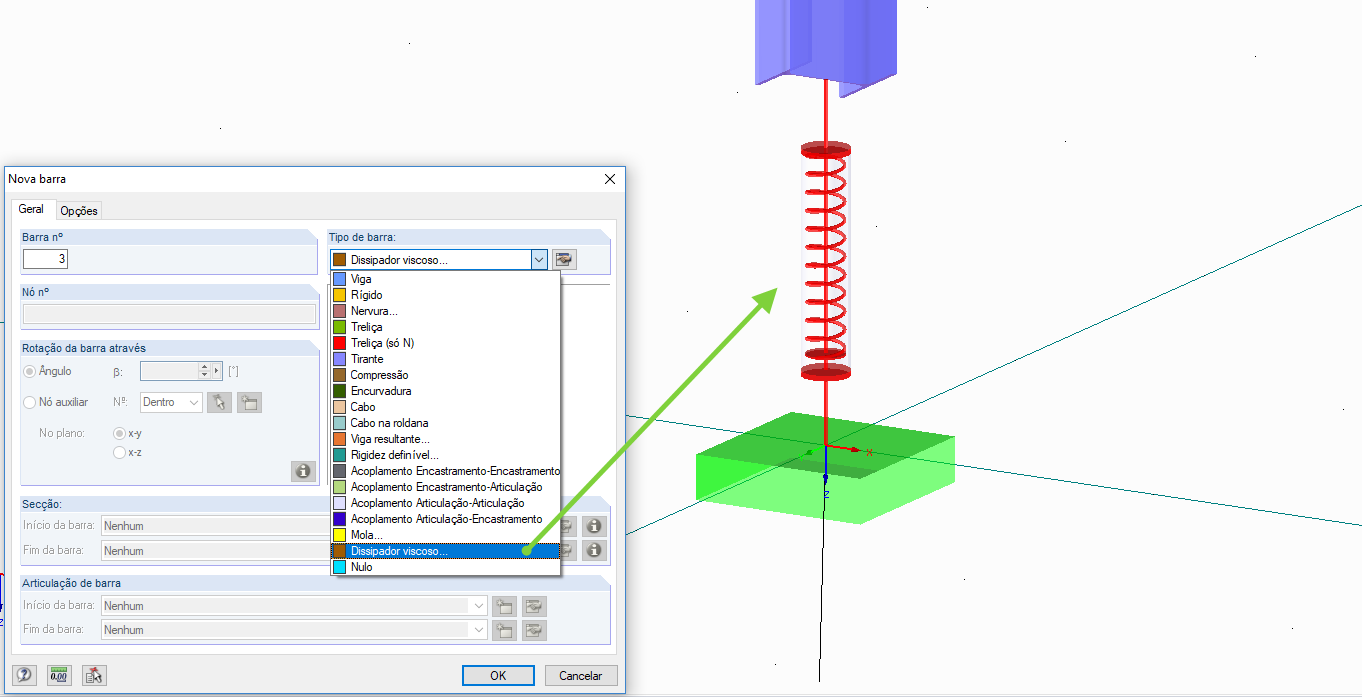The width and height of the screenshot is (1362, 697).
Task: Open the units and decimal places settings icon
Action: (58, 675)
